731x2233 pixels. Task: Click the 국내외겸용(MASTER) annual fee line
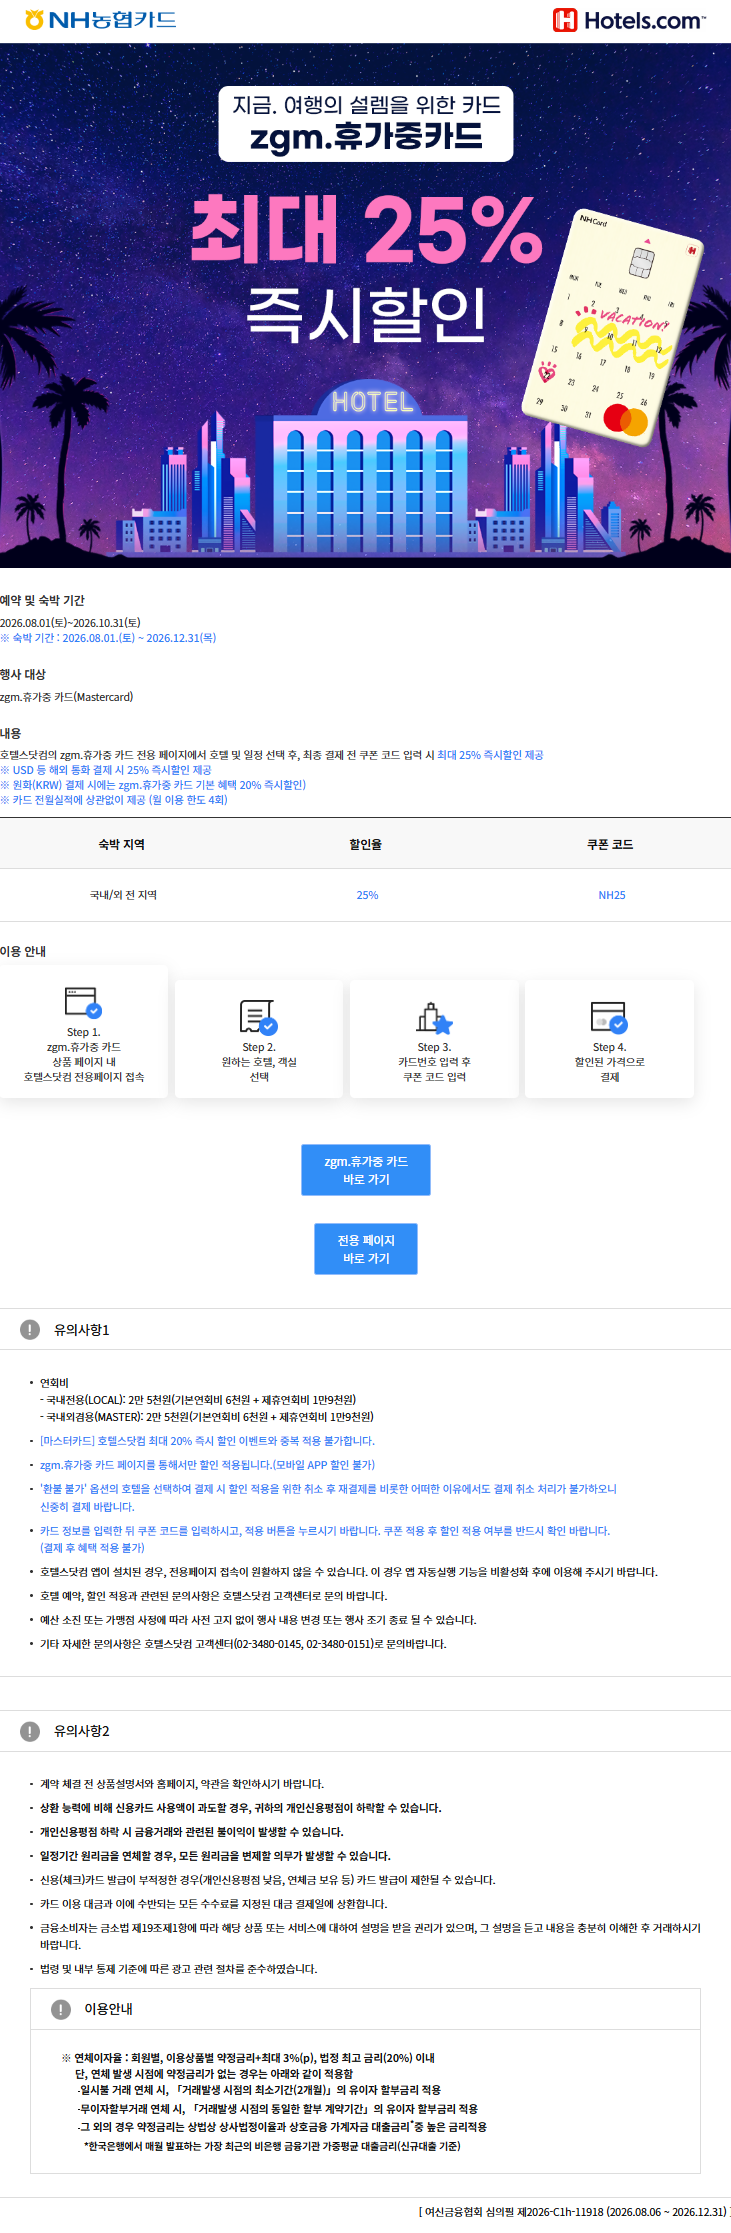[207, 1417]
